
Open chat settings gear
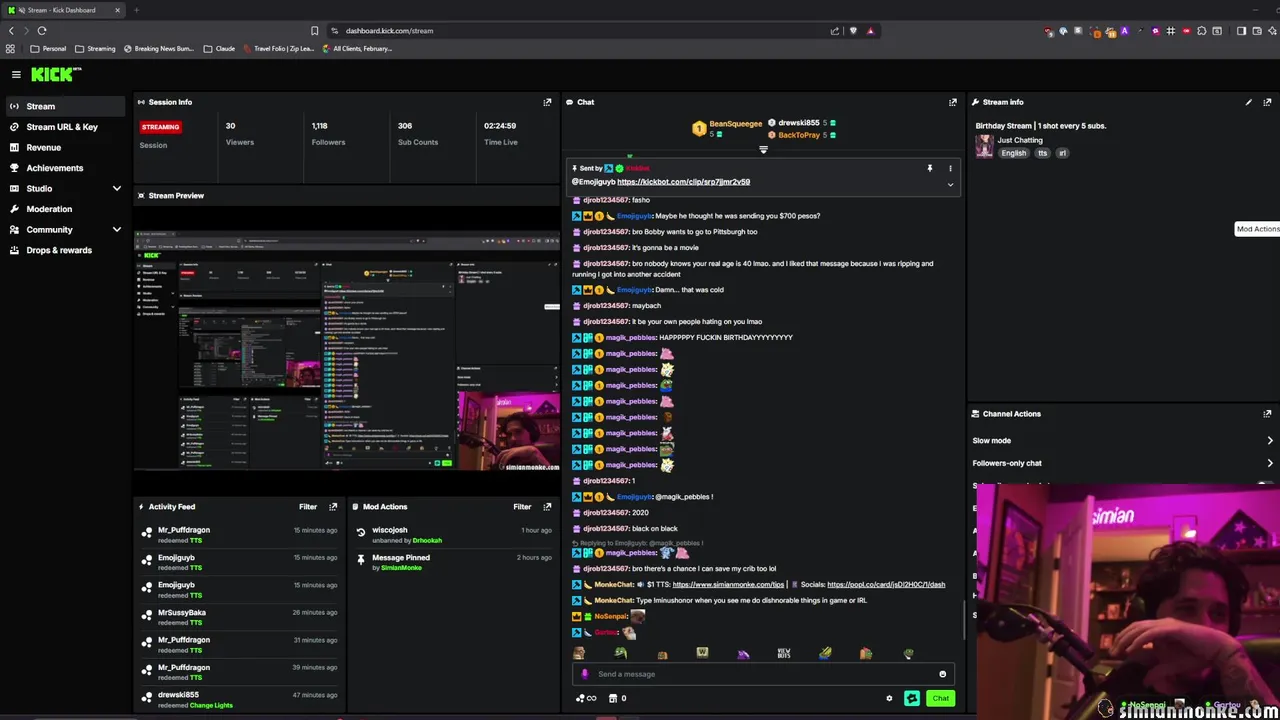(x=889, y=699)
